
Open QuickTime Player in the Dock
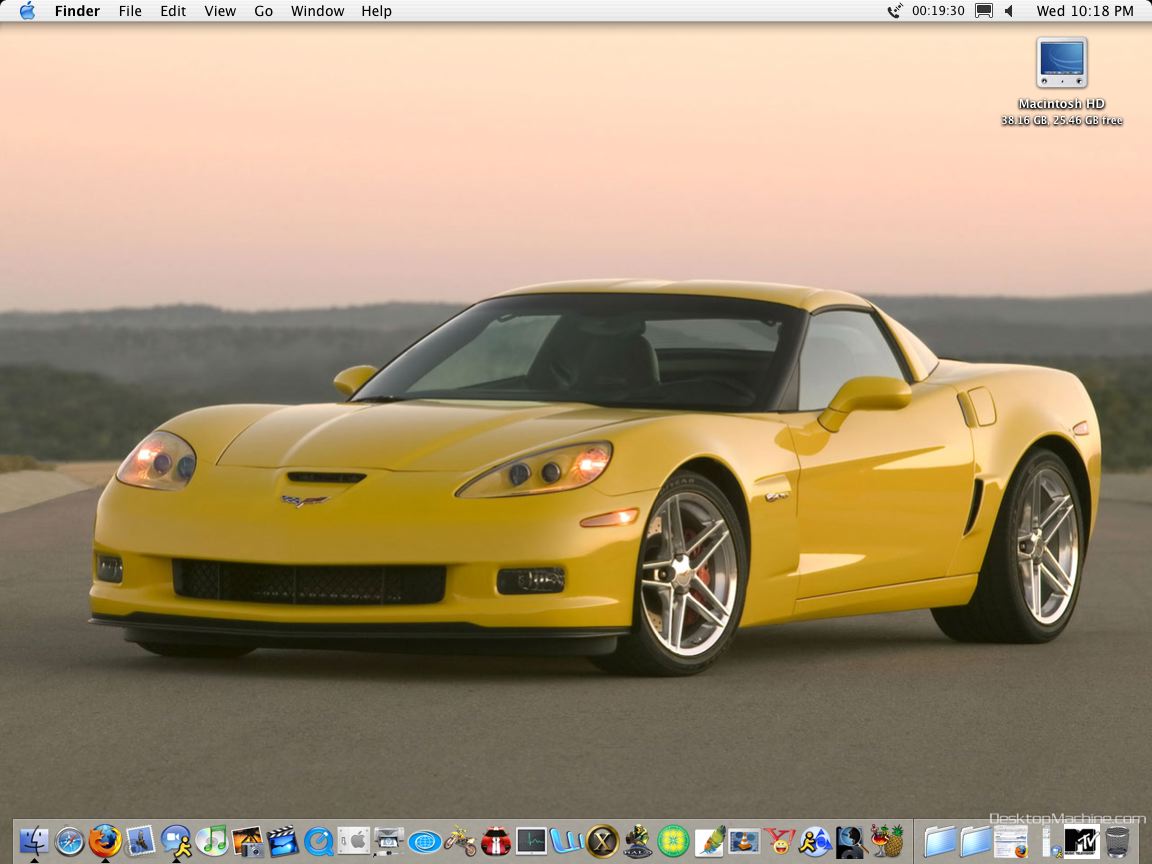(318, 841)
